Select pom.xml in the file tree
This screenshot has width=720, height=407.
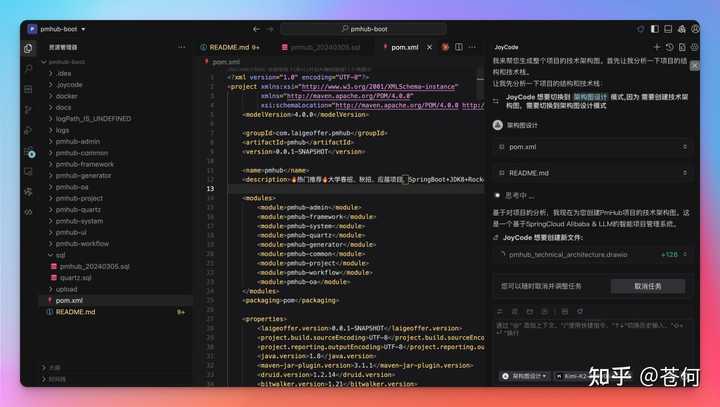(x=69, y=300)
